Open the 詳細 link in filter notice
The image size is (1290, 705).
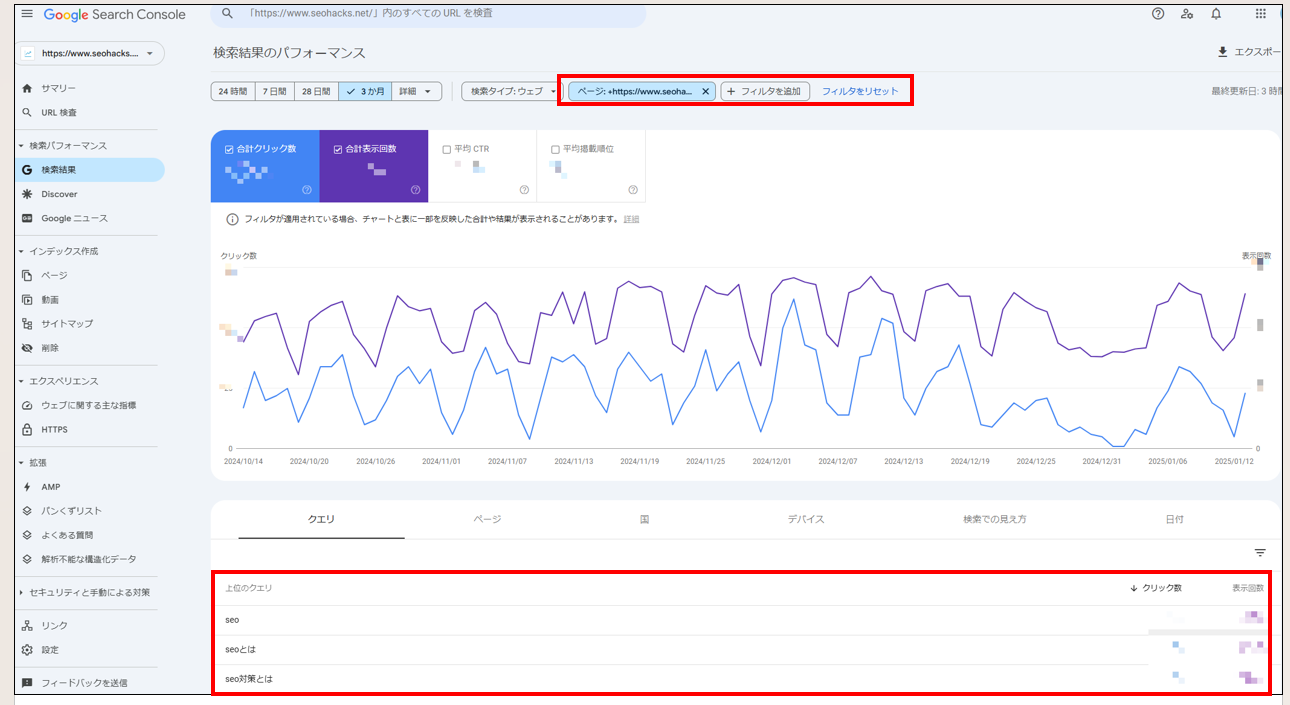point(632,219)
